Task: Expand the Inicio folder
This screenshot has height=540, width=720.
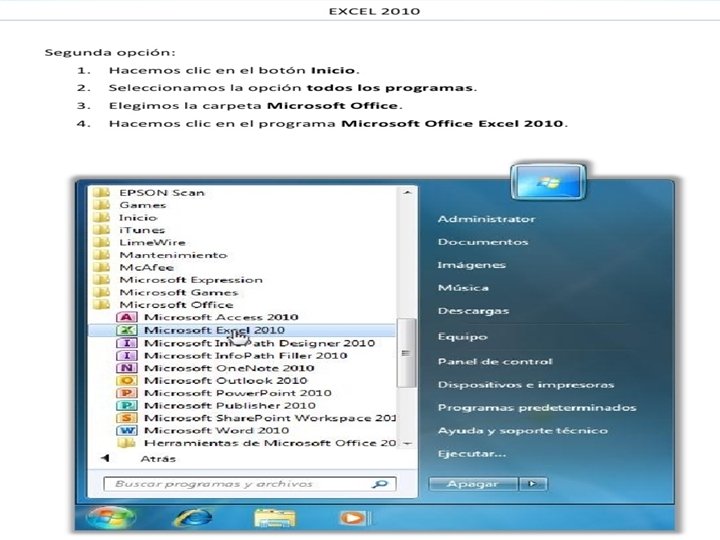Action: 138,218
